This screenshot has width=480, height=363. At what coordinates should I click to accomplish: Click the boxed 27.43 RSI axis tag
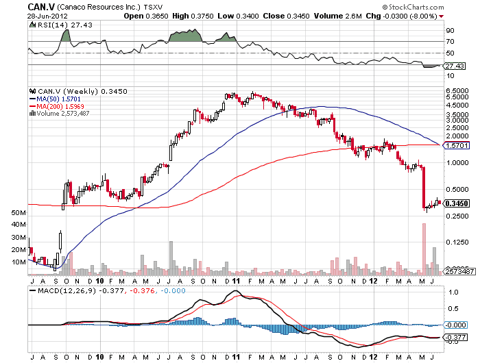click(455, 66)
